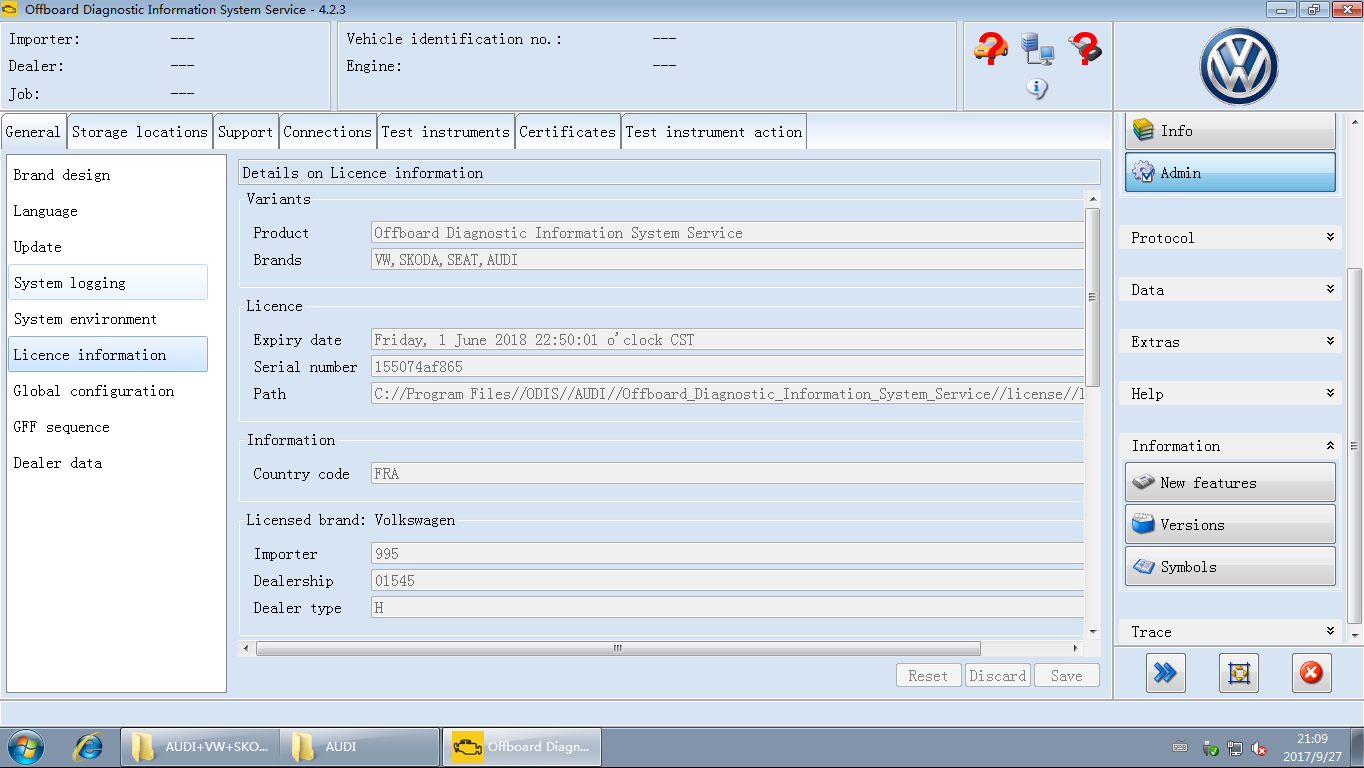
Task: Click the details horizontal scrollbar thumb
Action: pyautogui.click(x=617, y=648)
